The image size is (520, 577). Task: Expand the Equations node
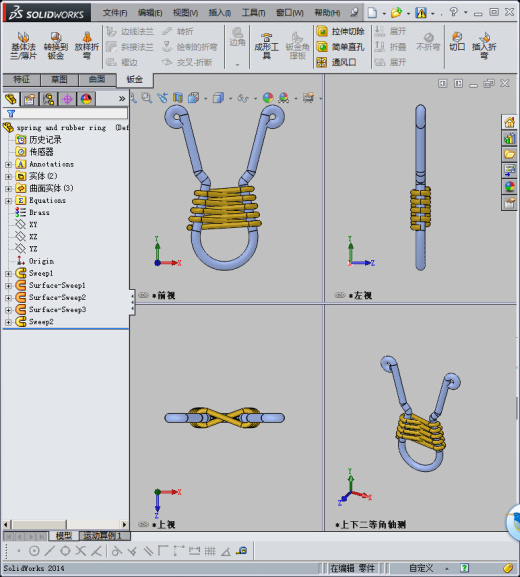[8, 201]
